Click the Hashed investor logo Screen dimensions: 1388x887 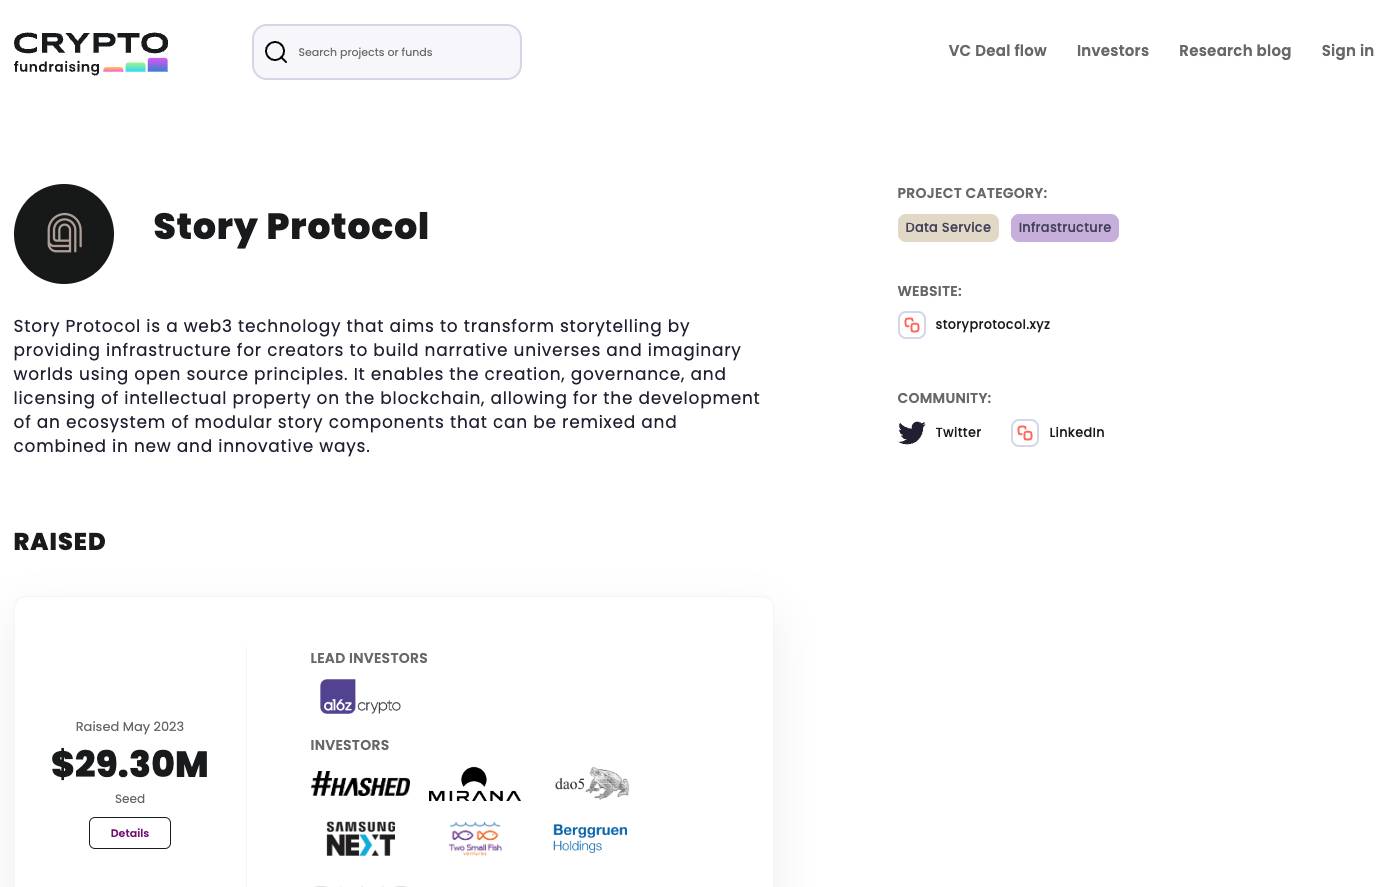[360, 784]
